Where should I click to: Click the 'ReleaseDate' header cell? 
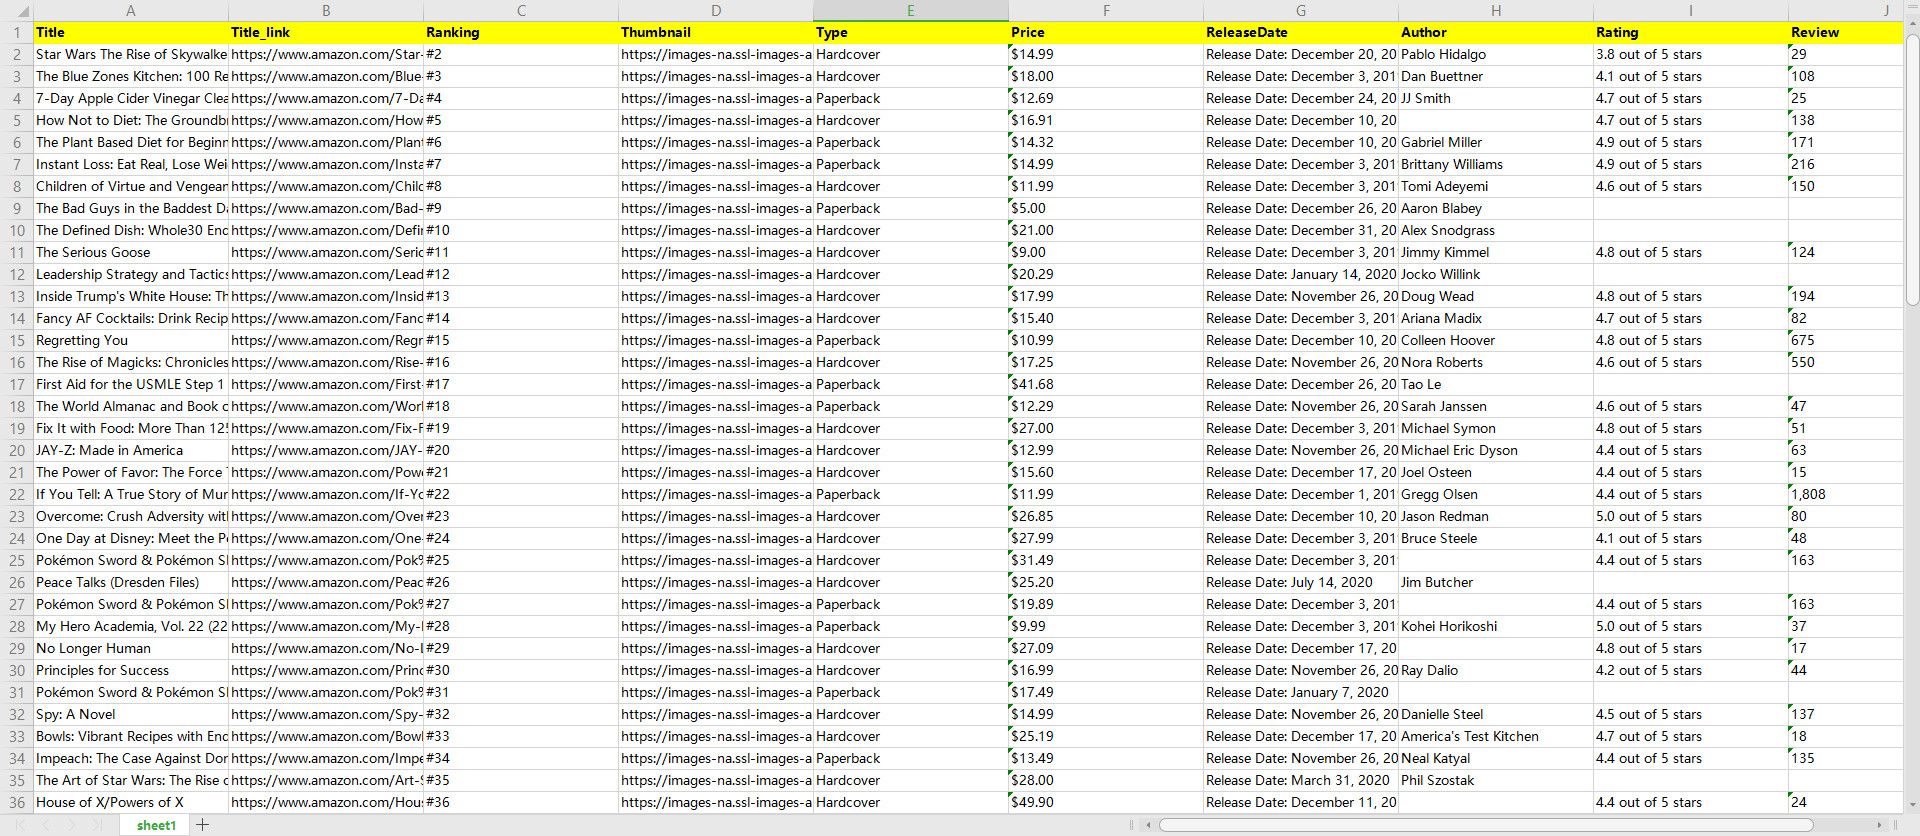1301,32
